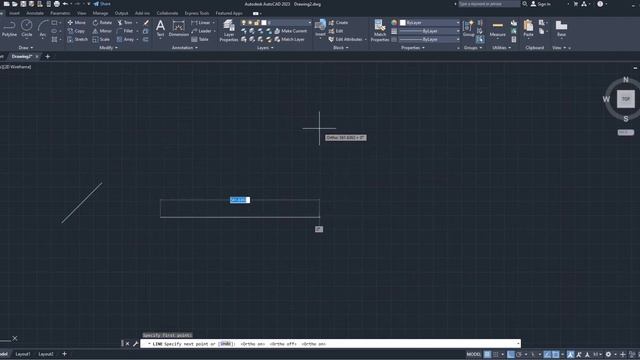Open the Manage ribbon tab
This screenshot has height=360, width=640.
(100, 13)
